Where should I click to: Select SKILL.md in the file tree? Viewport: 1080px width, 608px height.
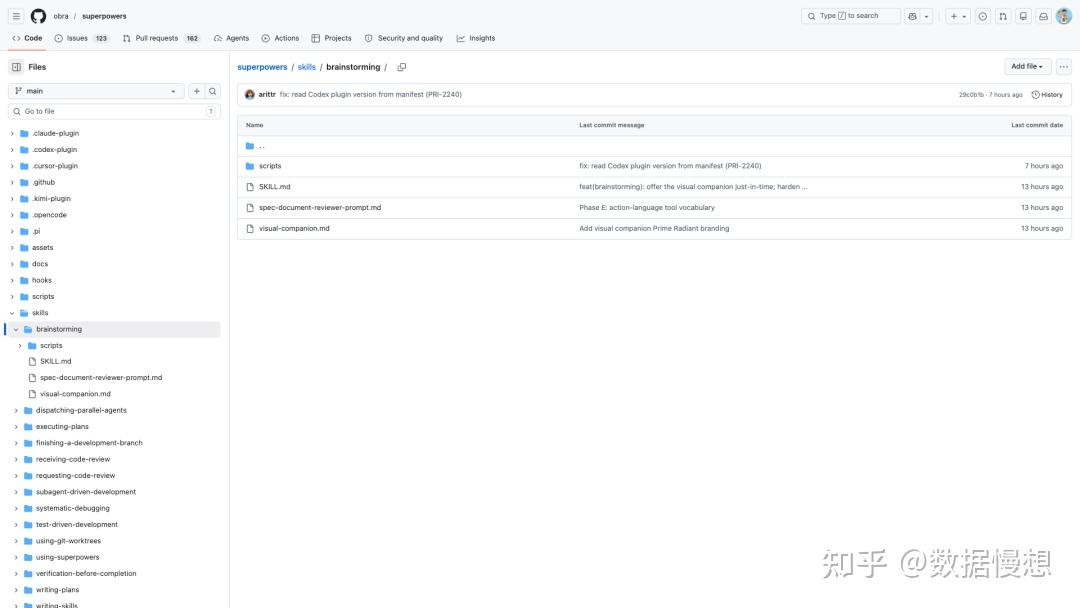point(55,361)
